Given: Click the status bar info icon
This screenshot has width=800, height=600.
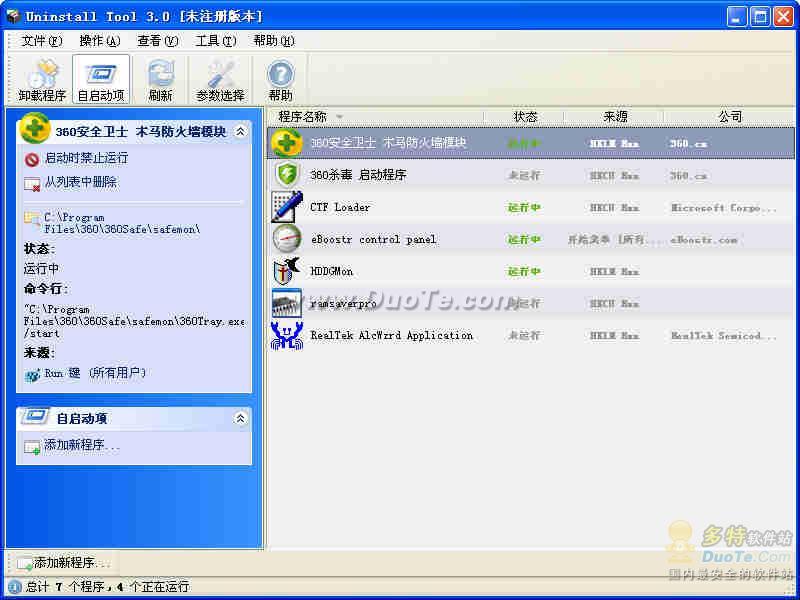Looking at the screenshot, I should 14,587.
